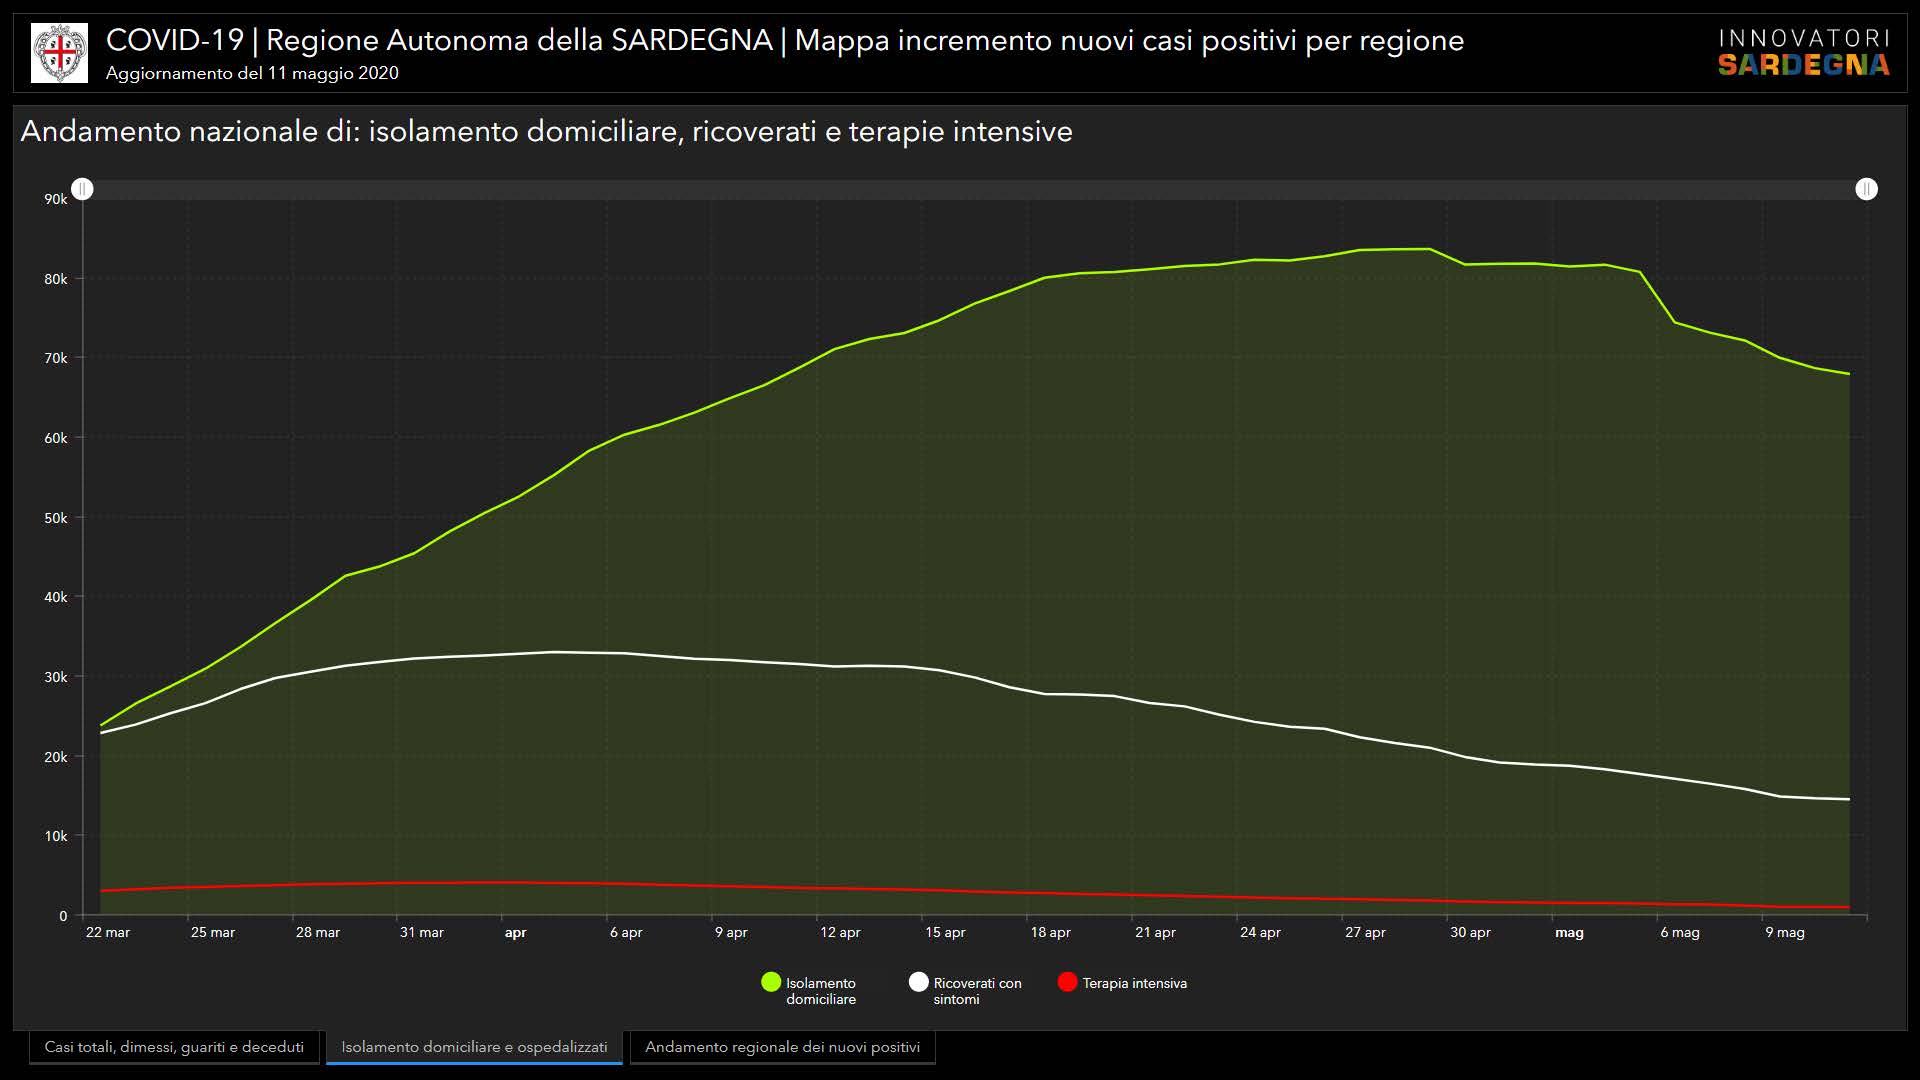Click the 'mag' month label on the x-axis
The image size is (1920, 1080).
pos(1569,932)
